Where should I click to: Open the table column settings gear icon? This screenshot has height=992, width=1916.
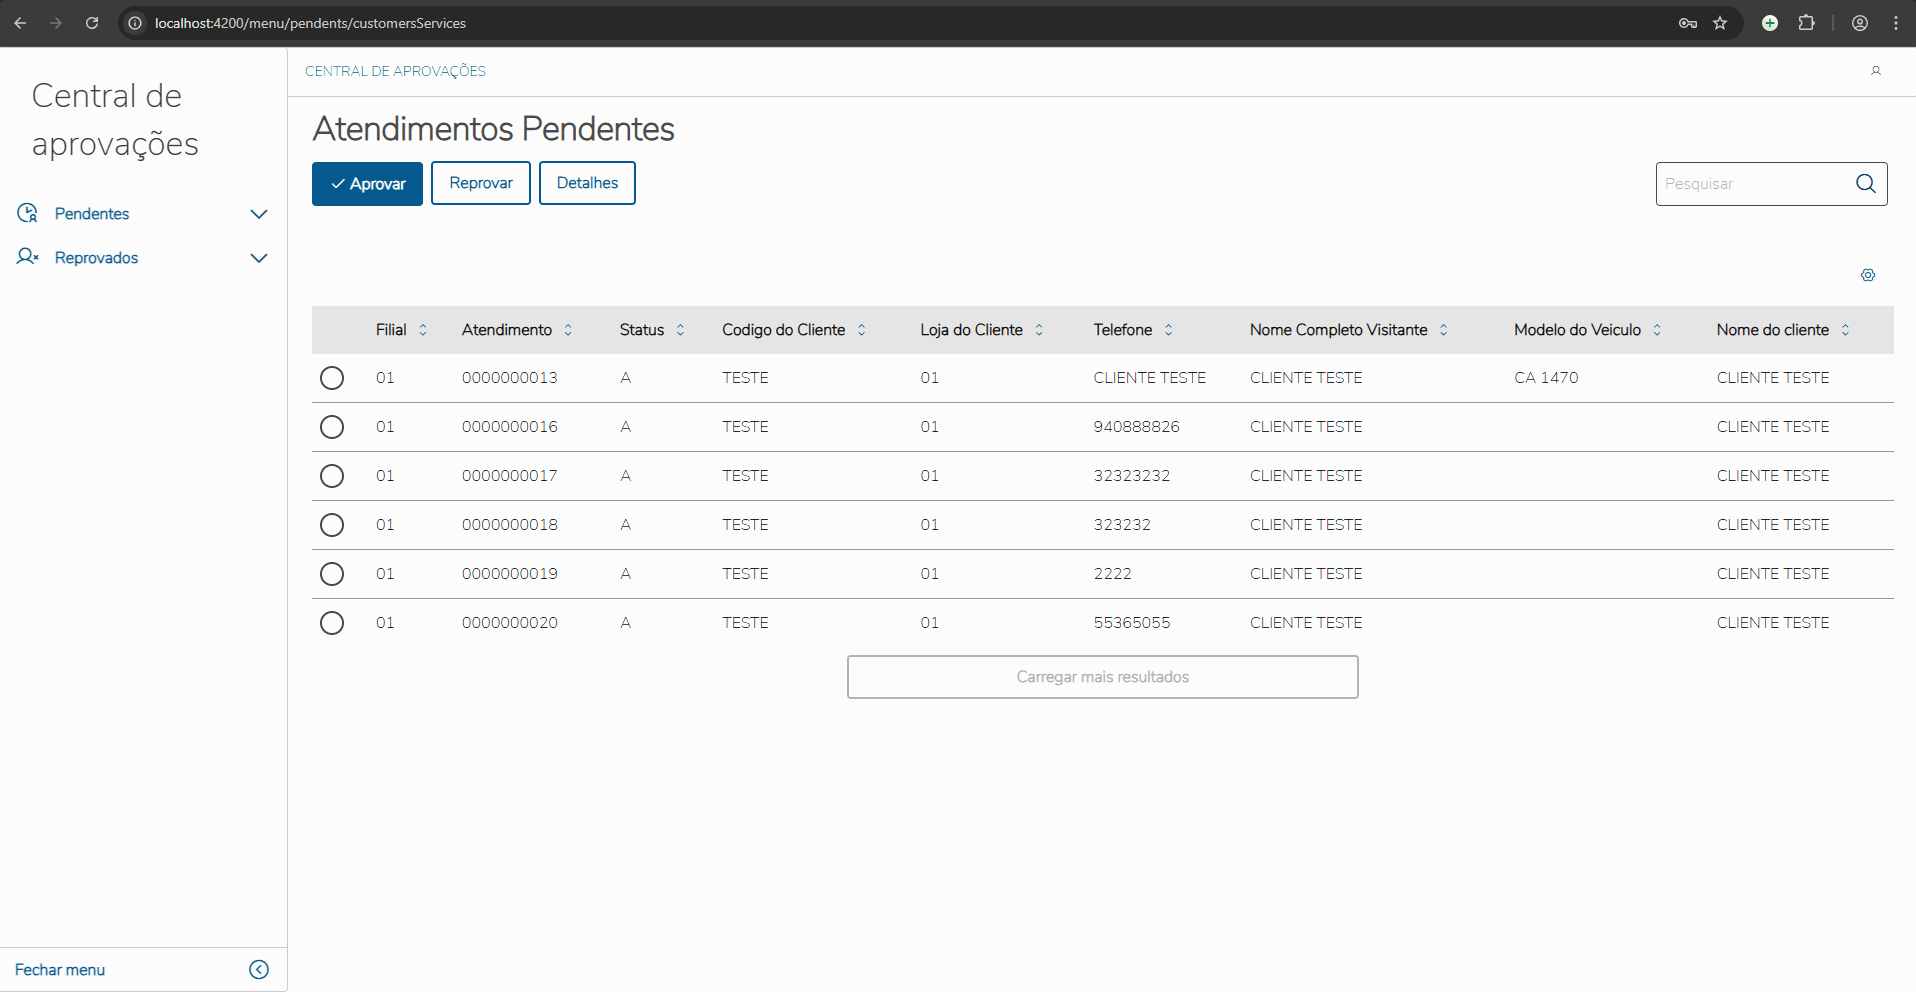pyautogui.click(x=1868, y=275)
